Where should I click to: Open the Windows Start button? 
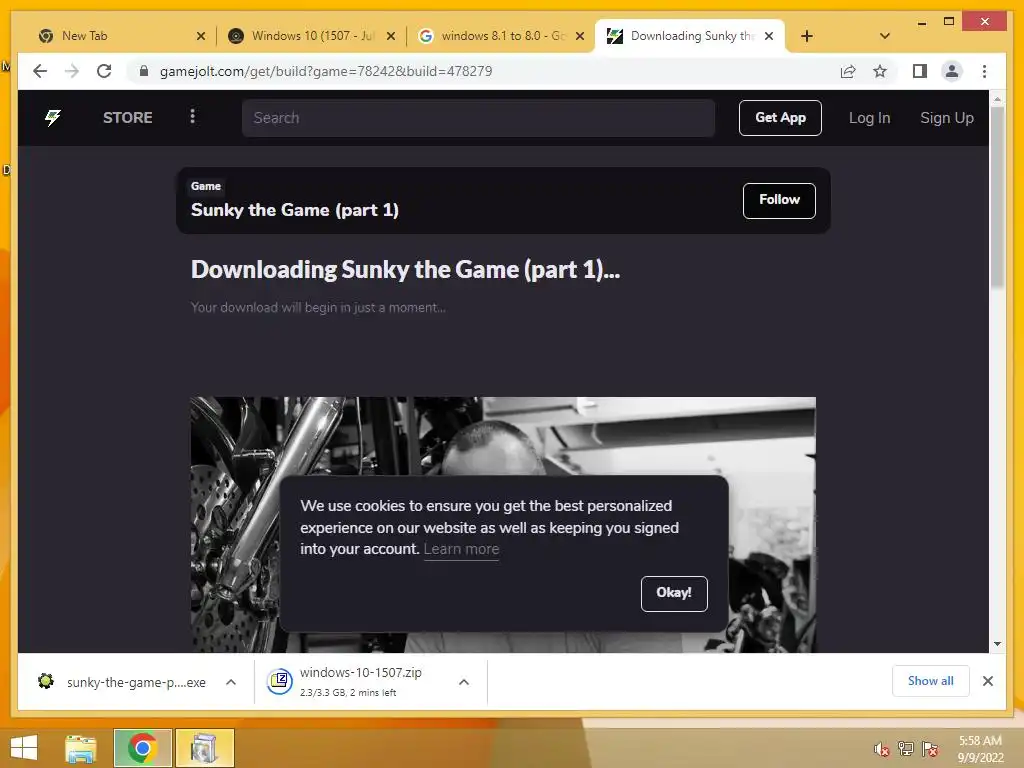[24, 748]
